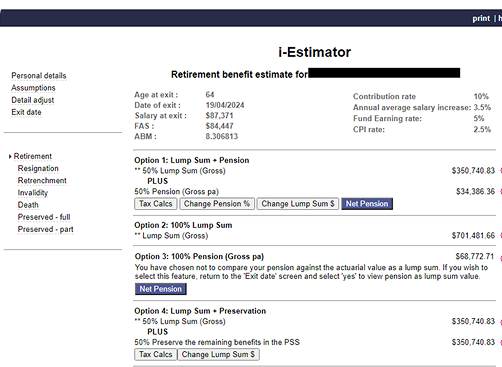Click Change Lump Sum $ in Option 4
Image resolution: width=502 pixels, height=367 pixels.
click(x=218, y=354)
